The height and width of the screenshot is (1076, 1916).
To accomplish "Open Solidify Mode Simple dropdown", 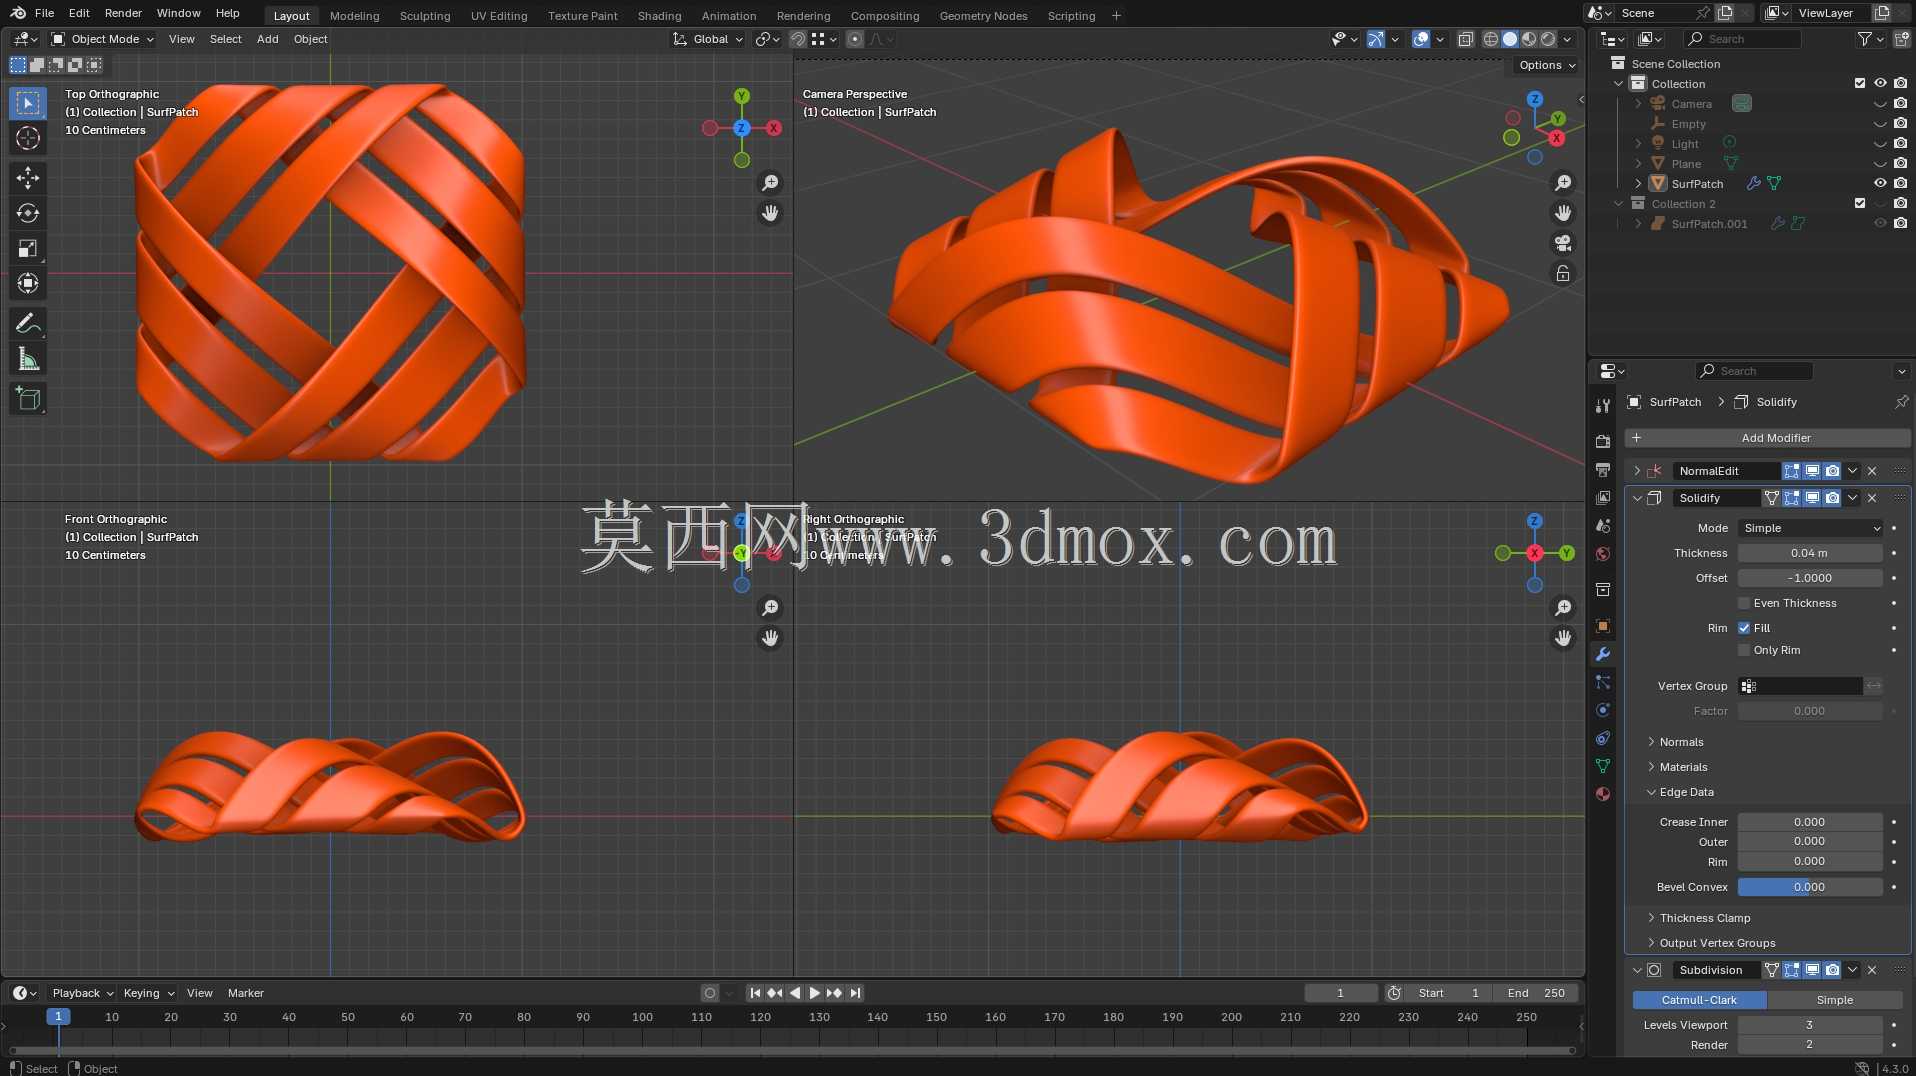I will (1811, 528).
